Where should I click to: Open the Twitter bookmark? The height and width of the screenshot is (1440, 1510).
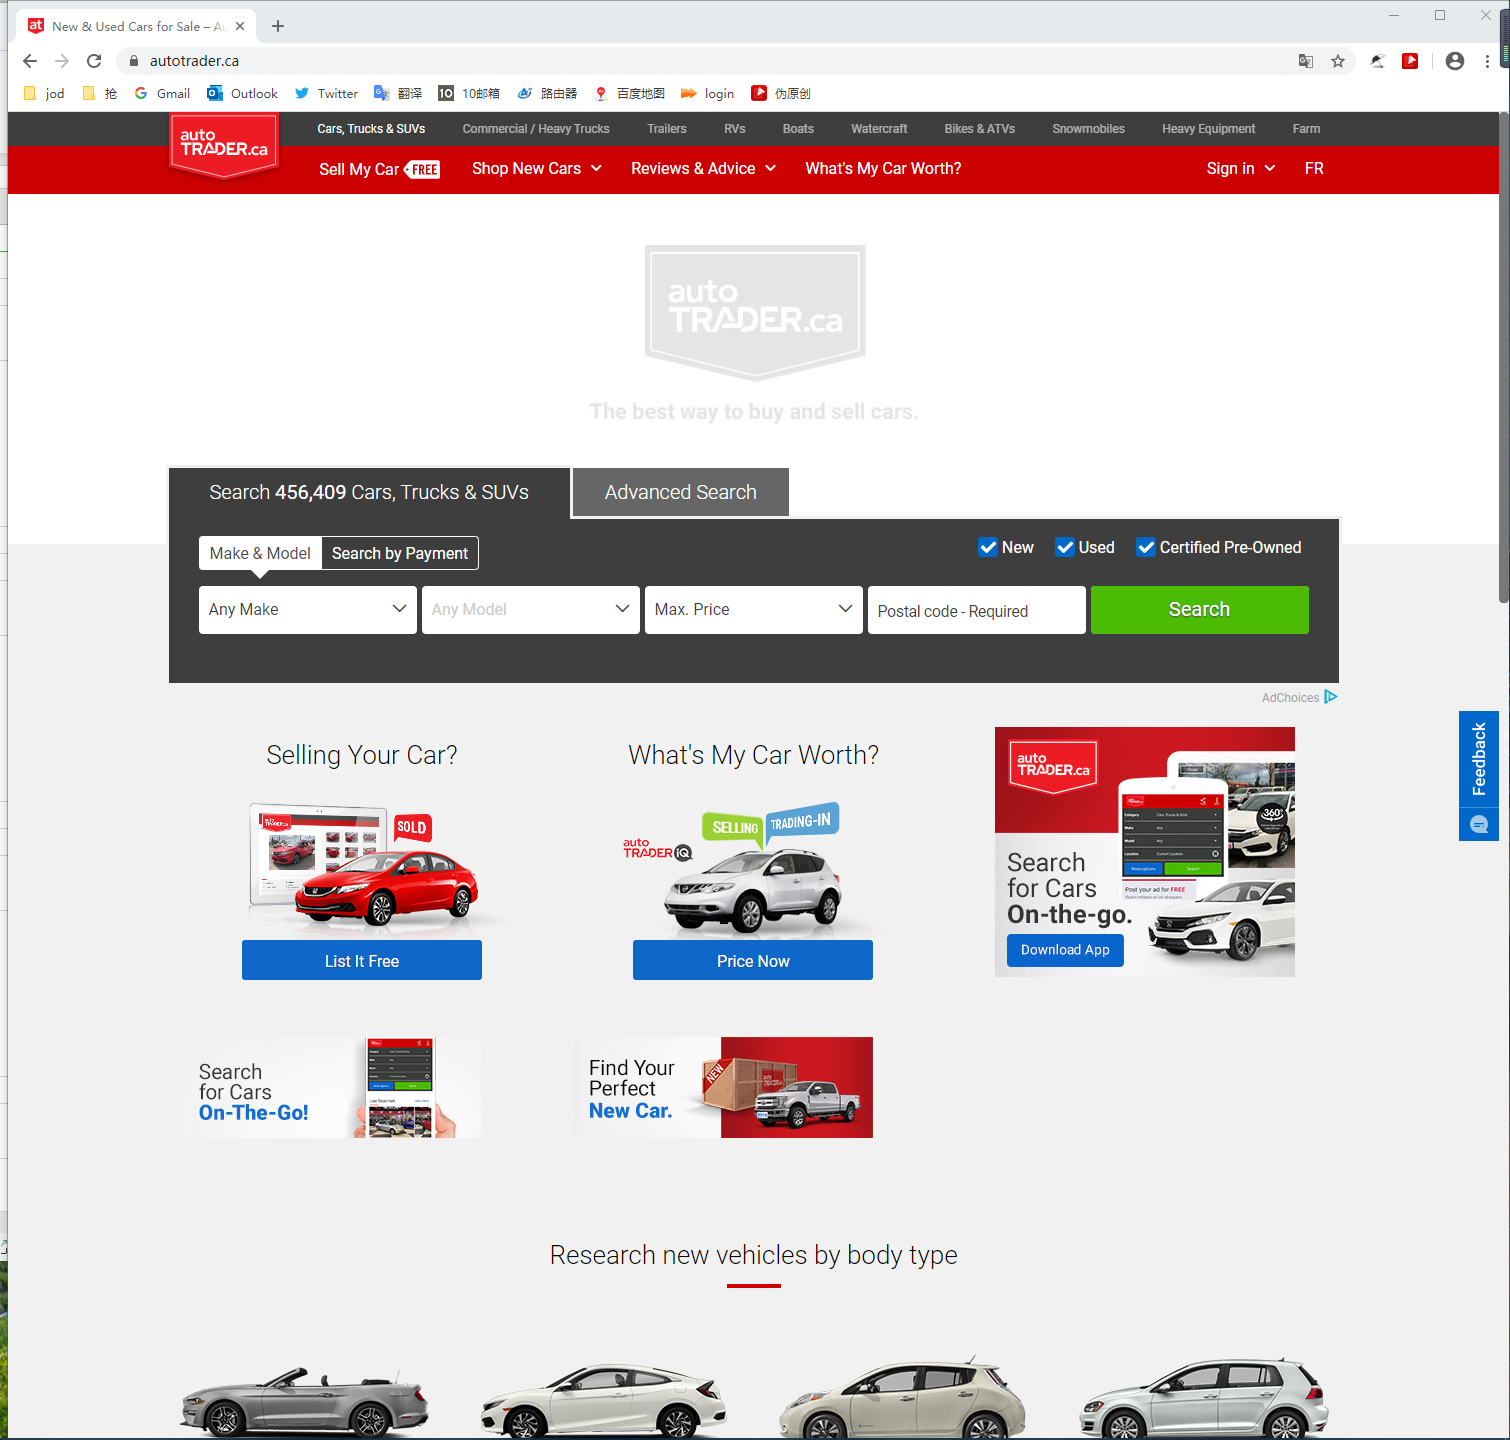pos(326,93)
